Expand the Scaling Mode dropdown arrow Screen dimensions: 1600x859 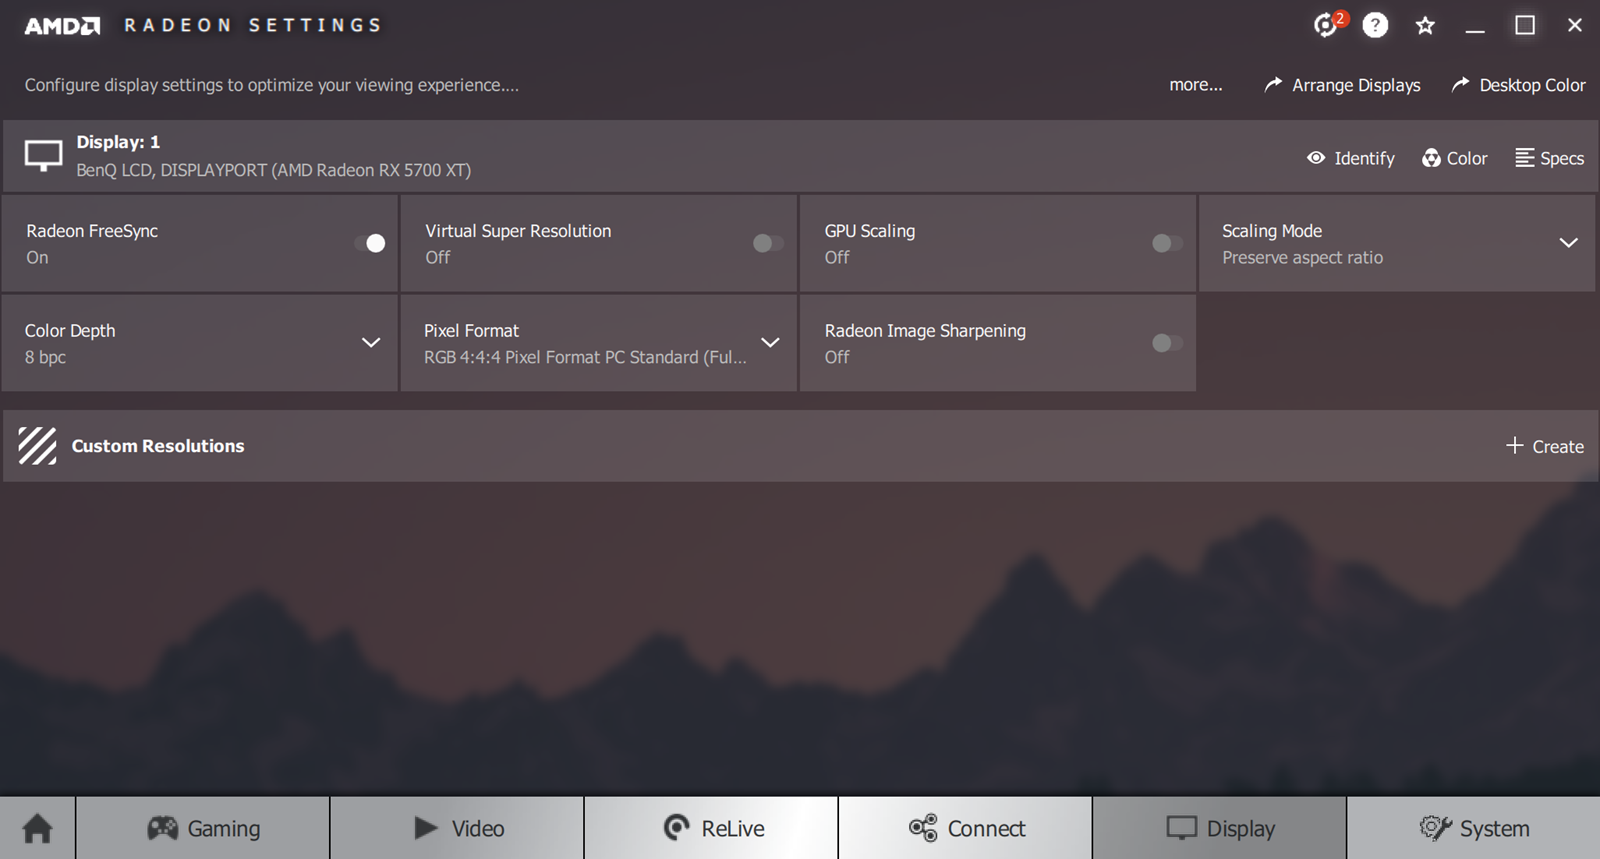[1568, 243]
